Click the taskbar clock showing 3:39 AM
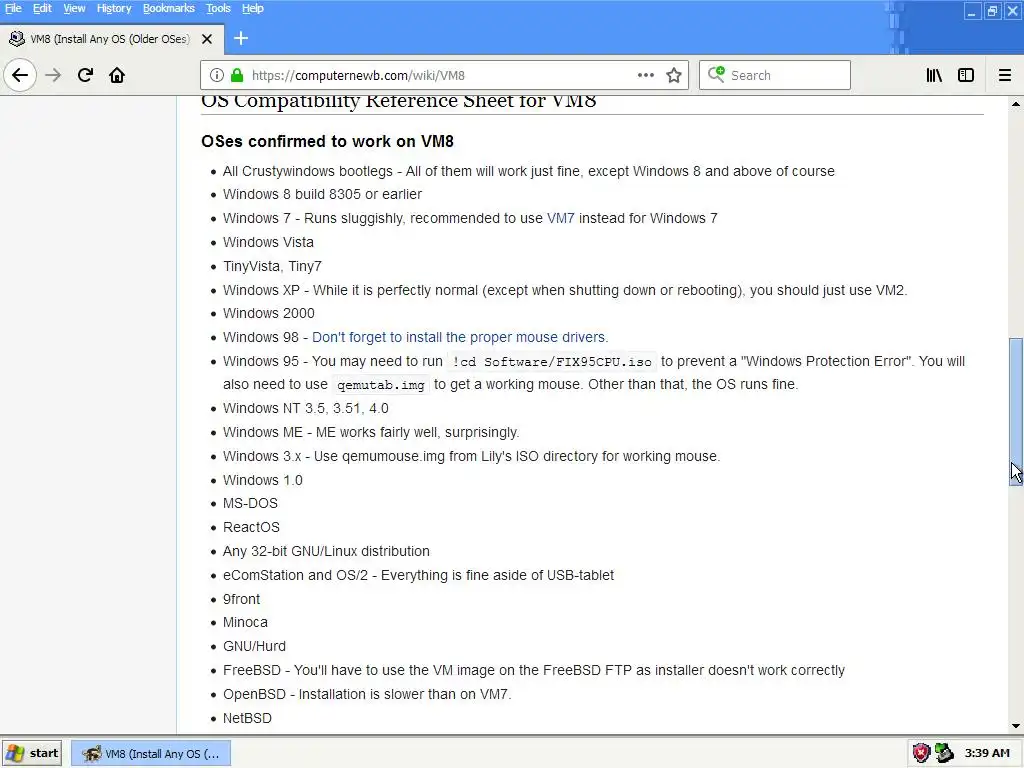The height and width of the screenshot is (768, 1024). pos(987,753)
